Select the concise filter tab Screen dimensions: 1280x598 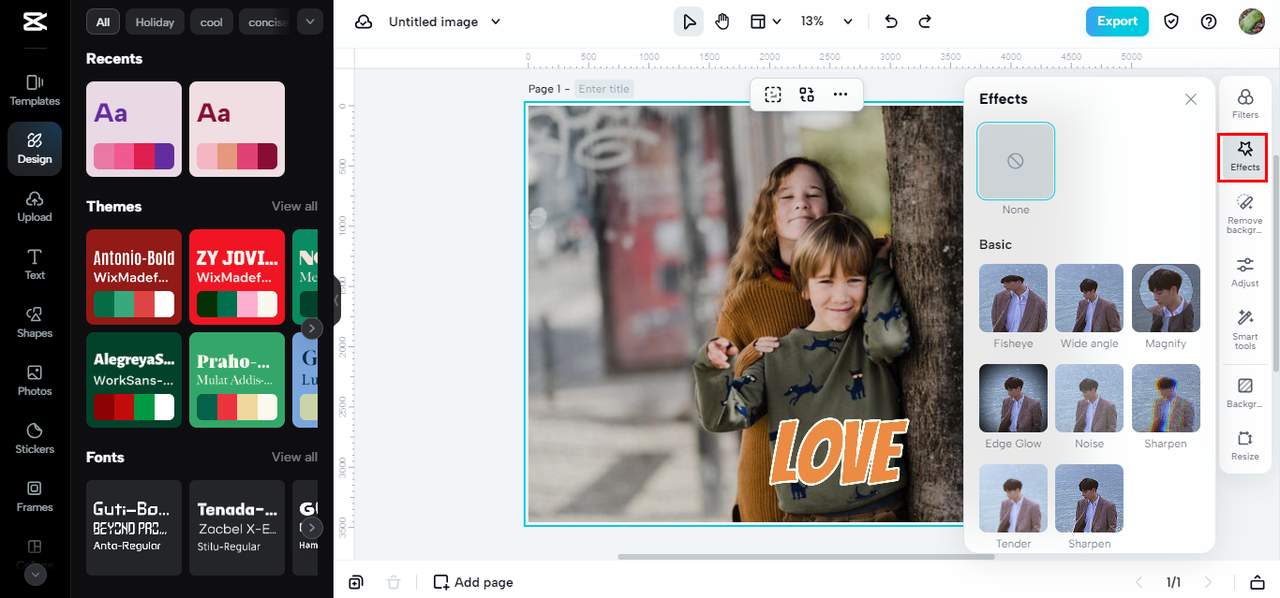[x=265, y=22]
